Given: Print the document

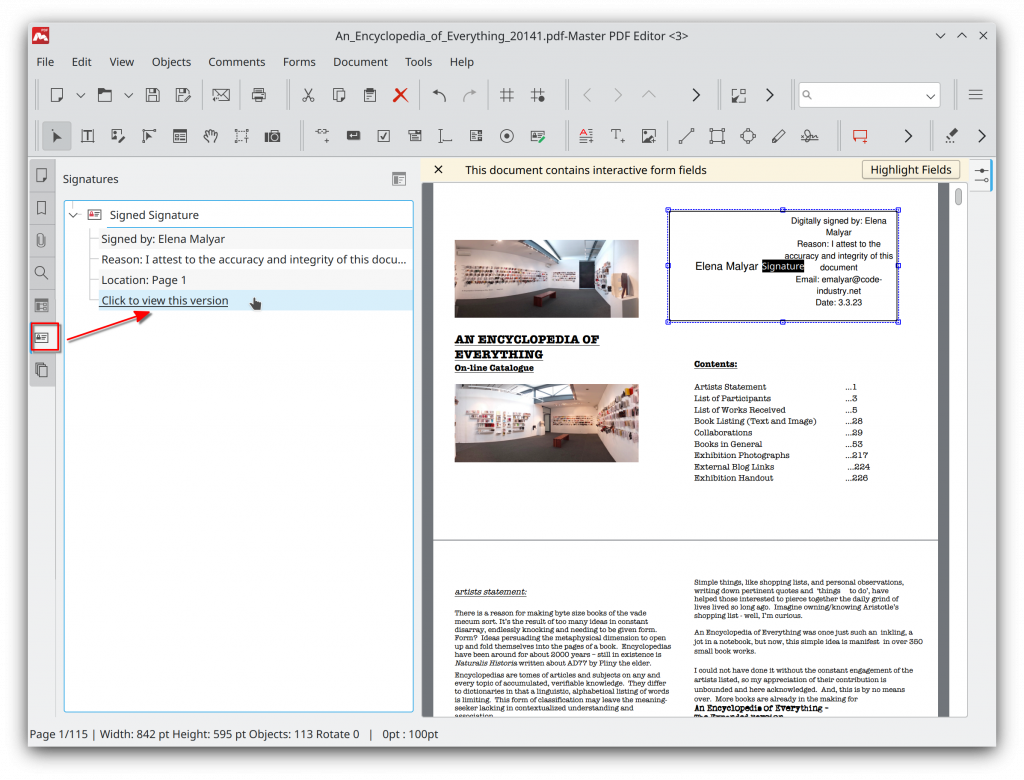Looking at the screenshot, I should click(x=259, y=95).
